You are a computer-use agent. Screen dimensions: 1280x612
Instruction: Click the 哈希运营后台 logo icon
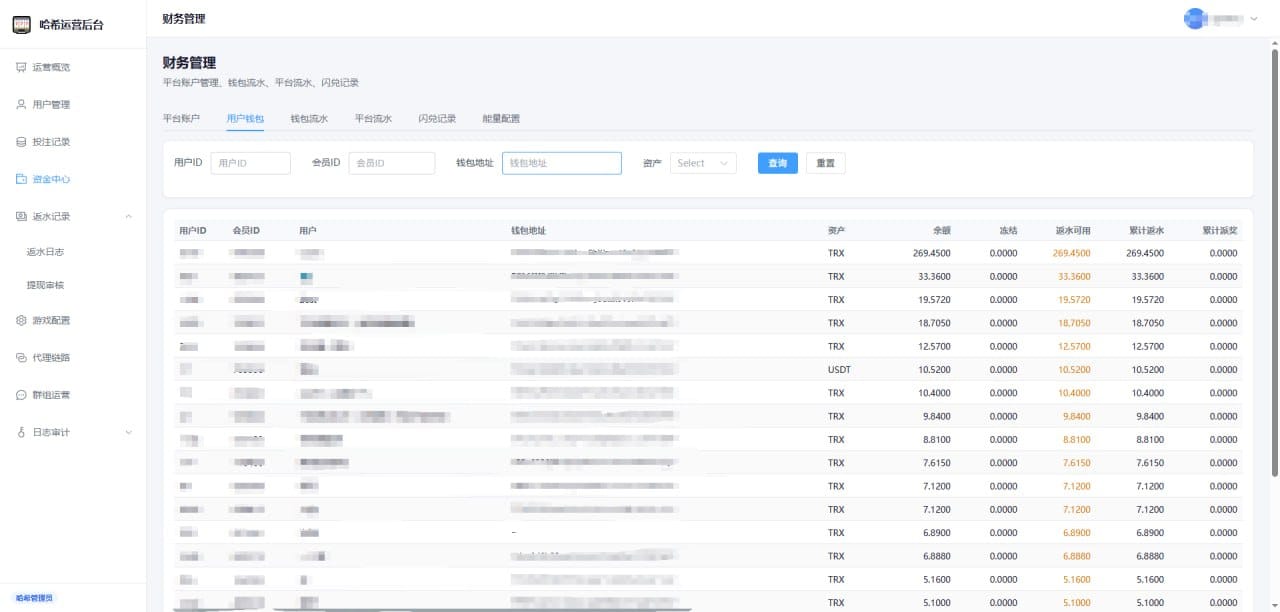(x=21, y=24)
